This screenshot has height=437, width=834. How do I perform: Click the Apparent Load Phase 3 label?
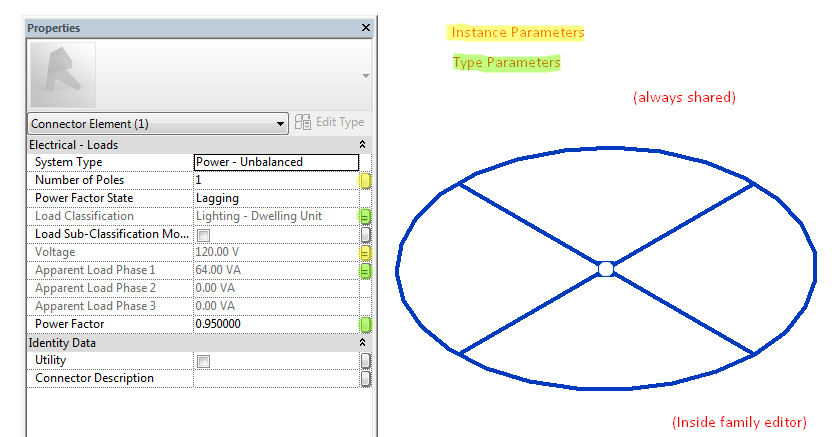point(95,306)
